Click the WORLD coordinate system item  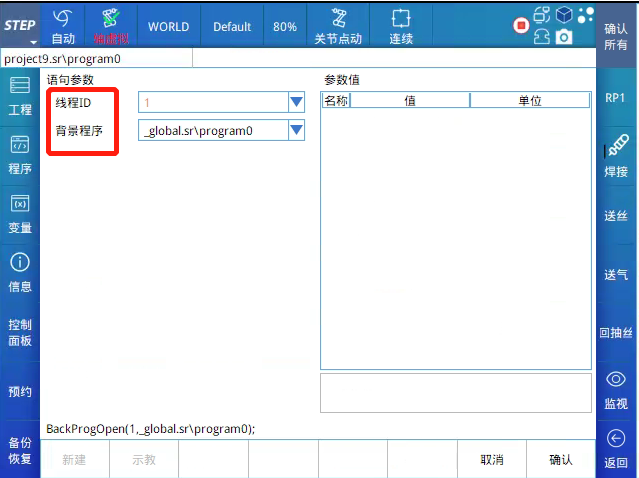(168, 26)
